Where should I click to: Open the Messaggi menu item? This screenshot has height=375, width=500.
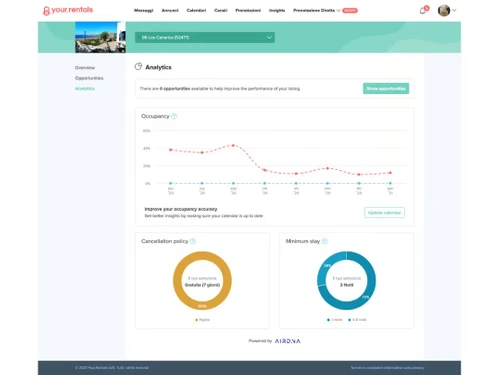(143, 11)
